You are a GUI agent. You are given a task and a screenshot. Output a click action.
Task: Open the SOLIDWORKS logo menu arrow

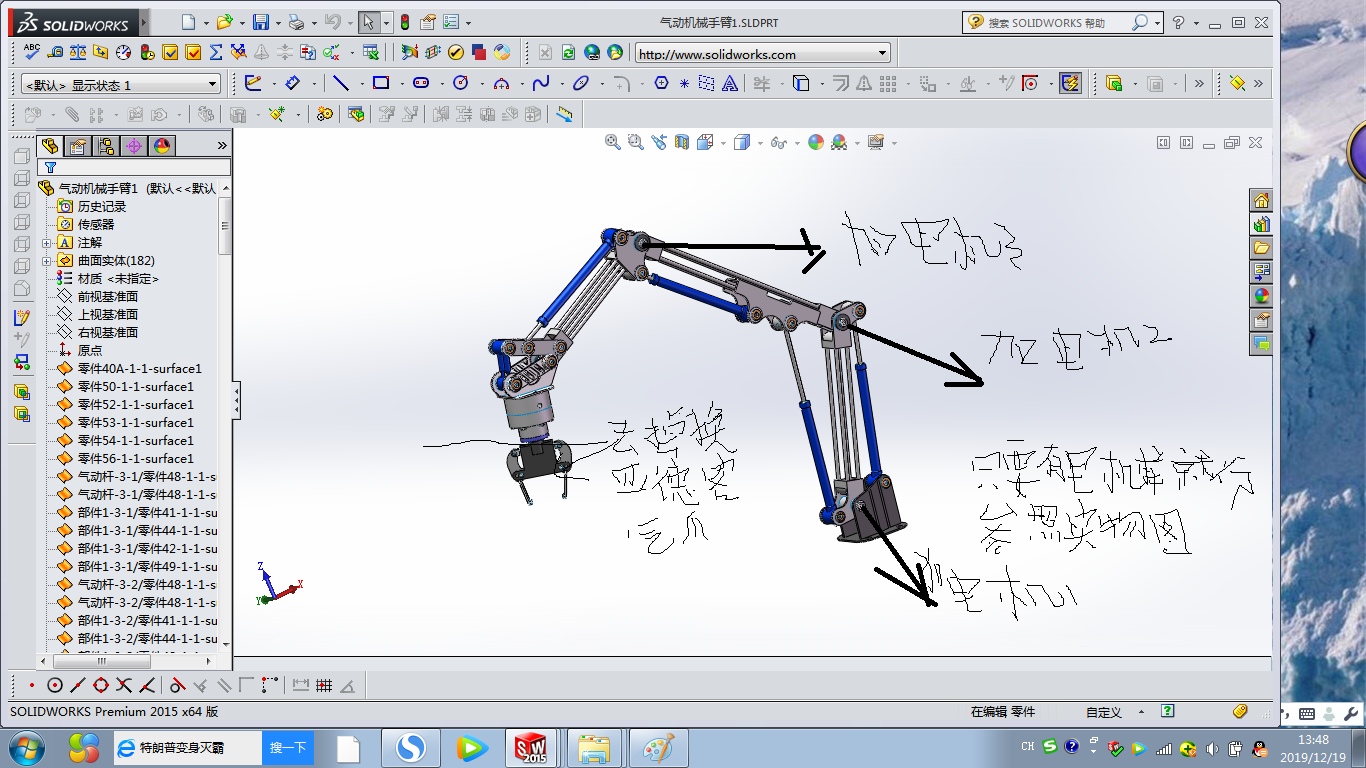click(144, 21)
